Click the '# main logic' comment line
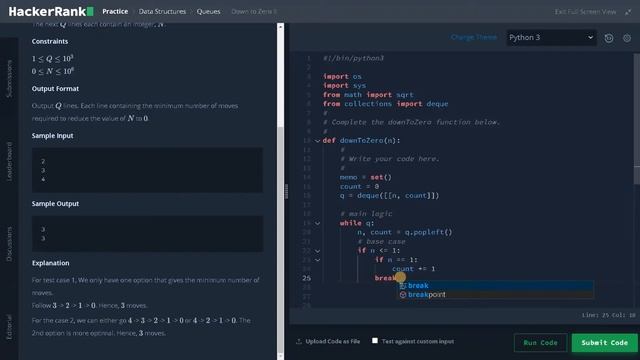 366,213
